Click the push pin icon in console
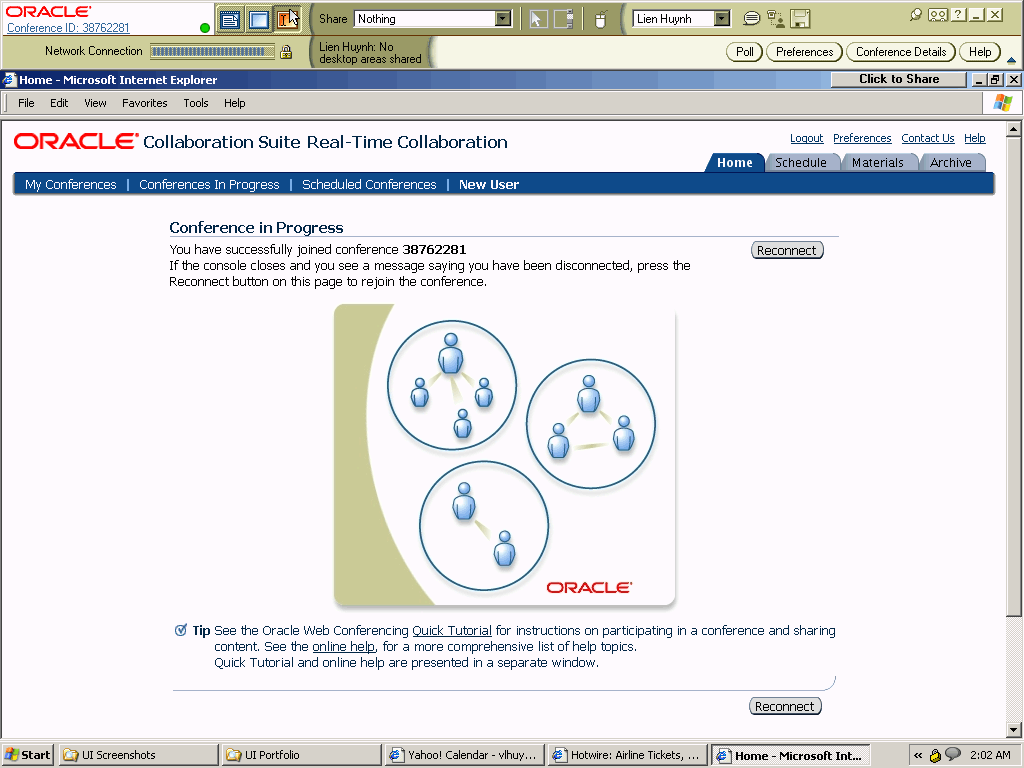This screenshot has width=1024, height=768. (x=916, y=14)
